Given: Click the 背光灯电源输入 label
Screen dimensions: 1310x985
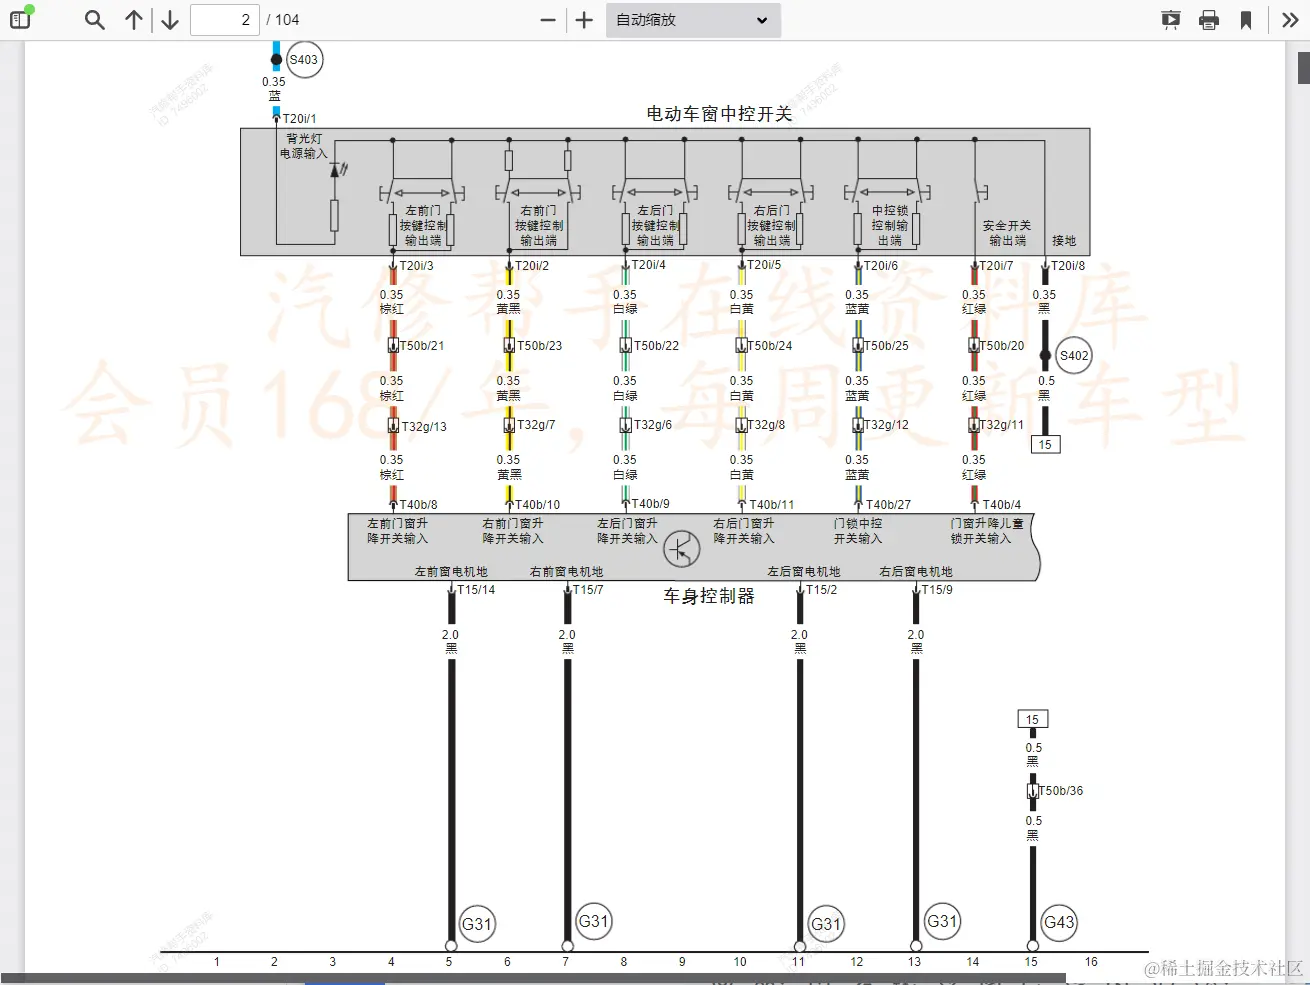Looking at the screenshot, I should click(303, 146).
